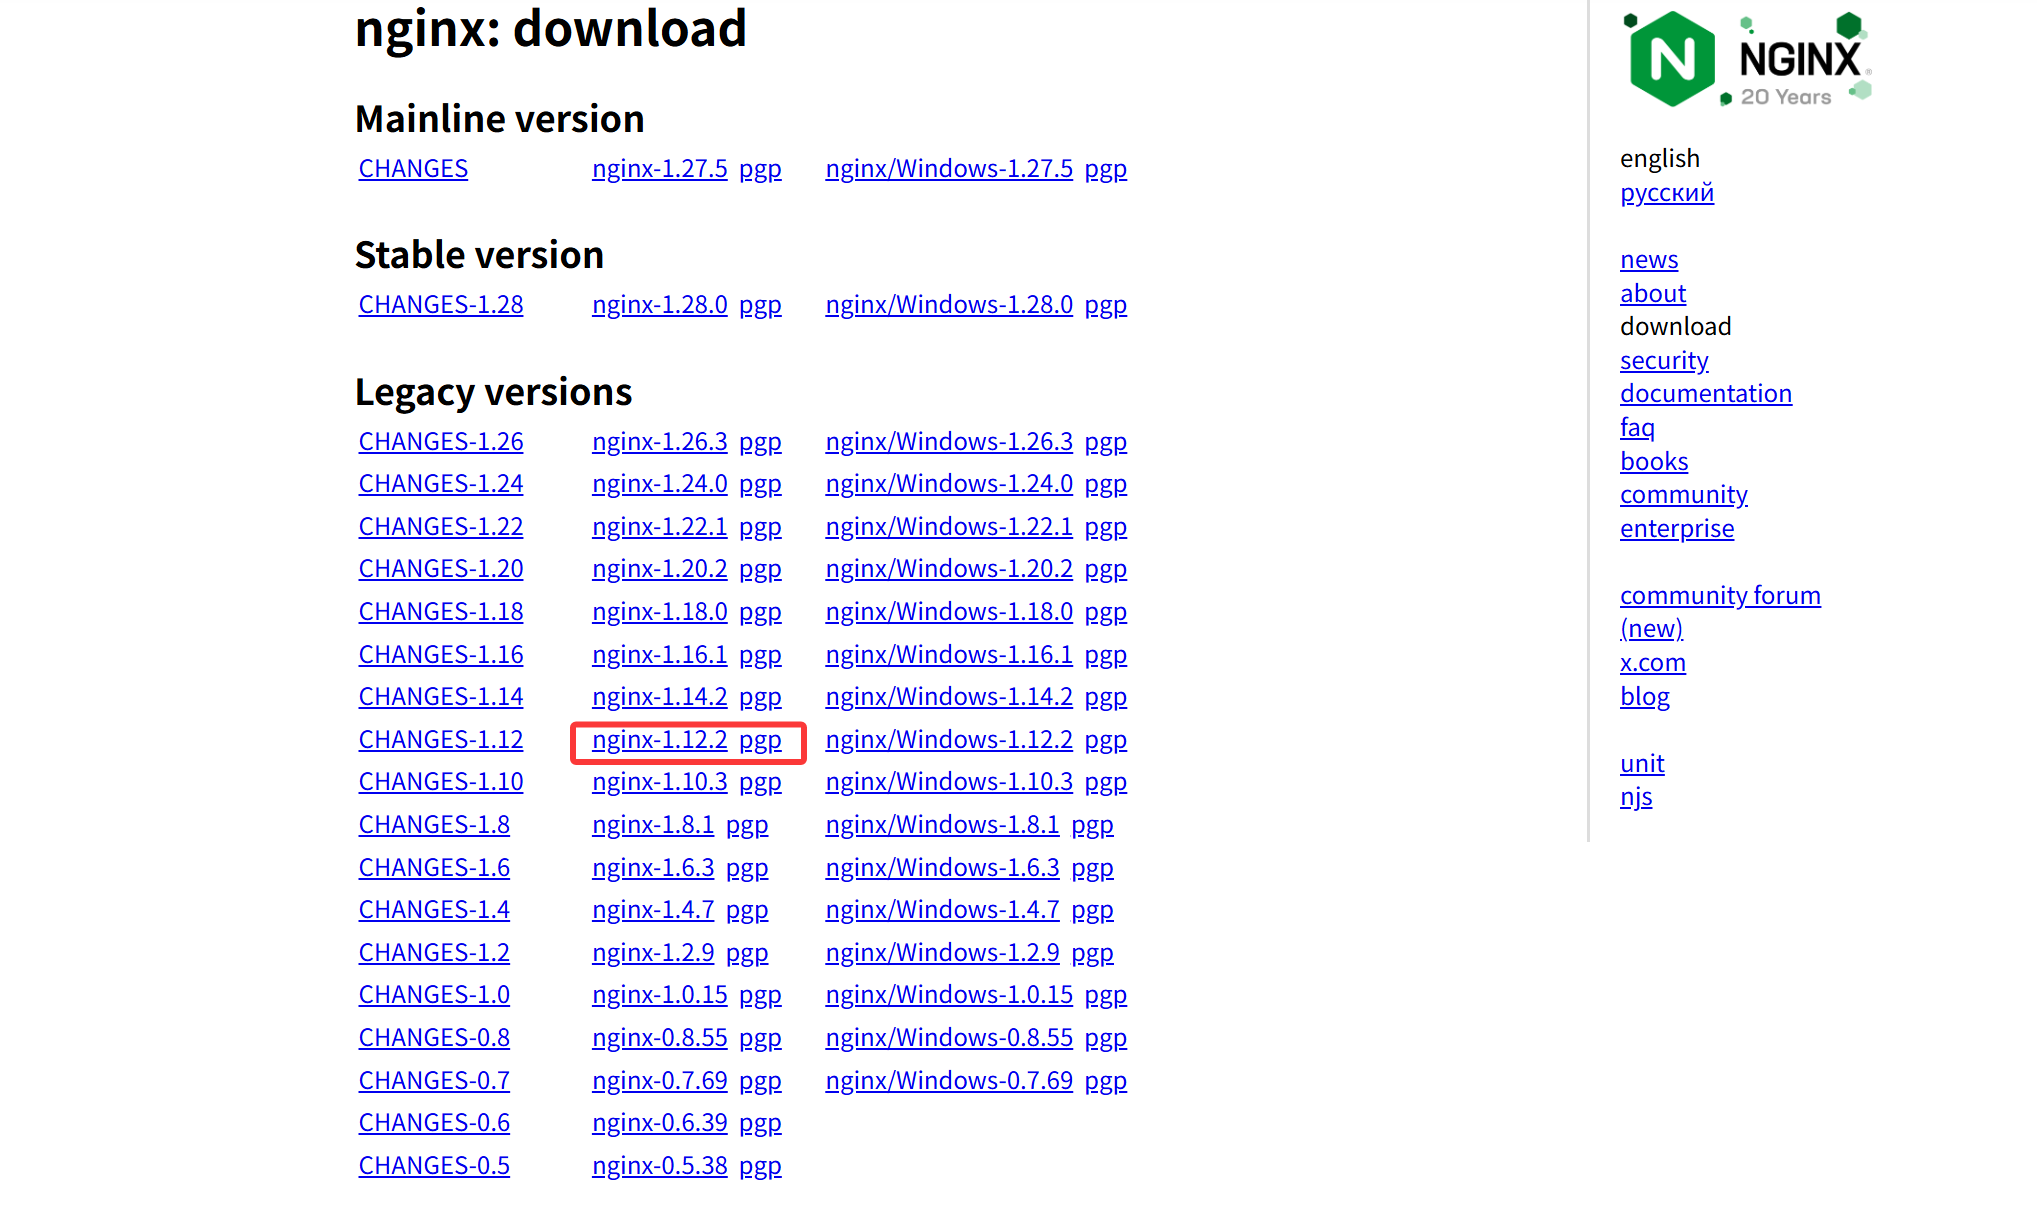Open the about page
This screenshot has width=2037, height=1206.
point(1652,293)
